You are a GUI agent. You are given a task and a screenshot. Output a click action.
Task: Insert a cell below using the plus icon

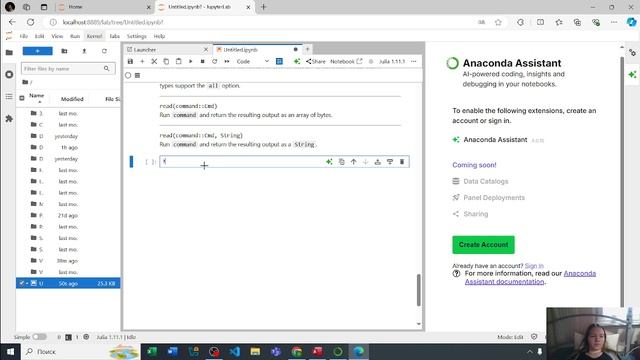tap(142, 61)
